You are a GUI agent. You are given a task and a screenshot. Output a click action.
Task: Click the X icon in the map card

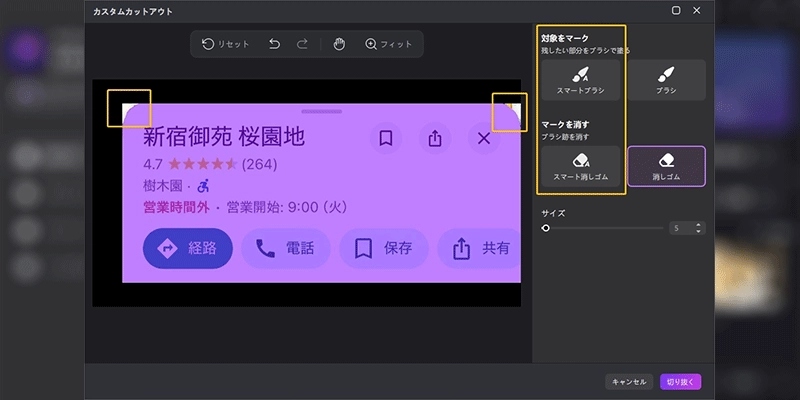(x=484, y=138)
